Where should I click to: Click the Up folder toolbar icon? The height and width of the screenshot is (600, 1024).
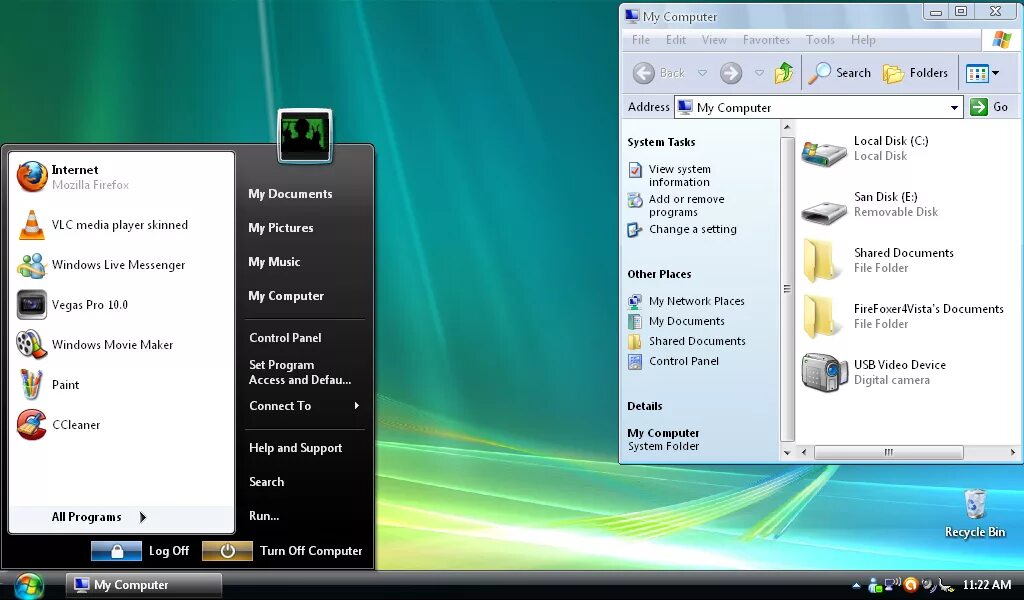[784, 73]
